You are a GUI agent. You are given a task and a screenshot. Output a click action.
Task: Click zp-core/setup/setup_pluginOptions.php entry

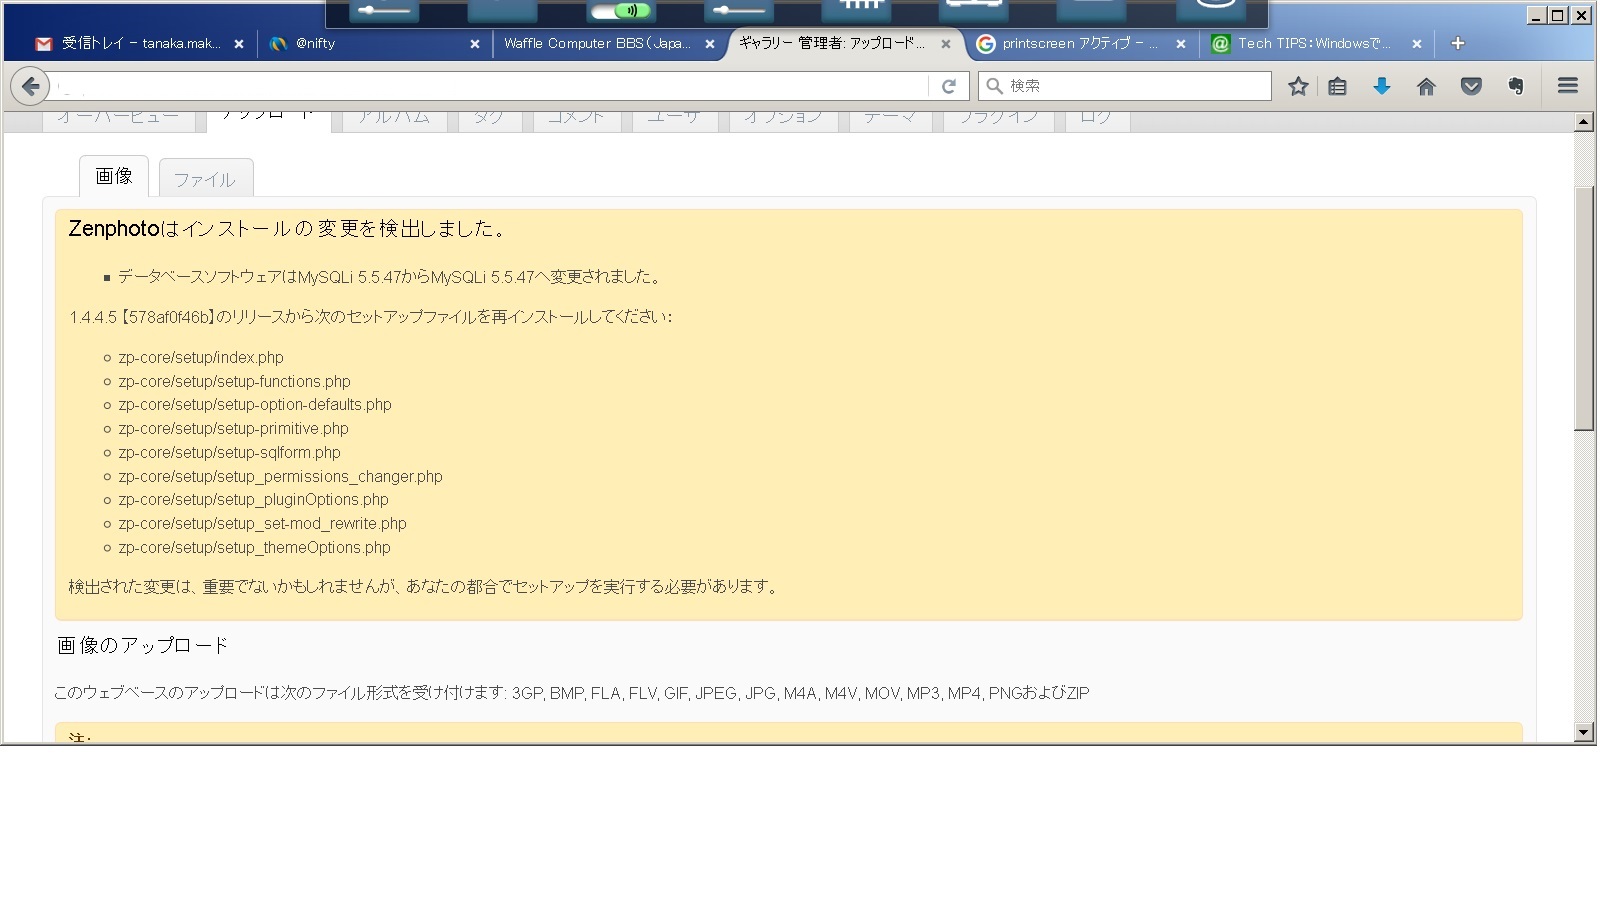point(253,500)
